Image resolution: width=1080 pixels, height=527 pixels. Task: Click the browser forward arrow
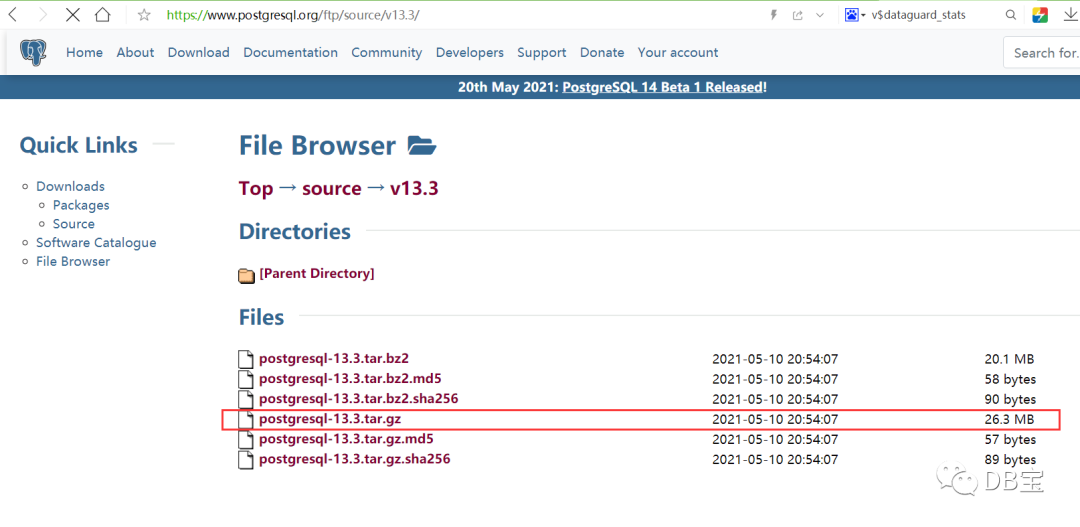coord(43,14)
